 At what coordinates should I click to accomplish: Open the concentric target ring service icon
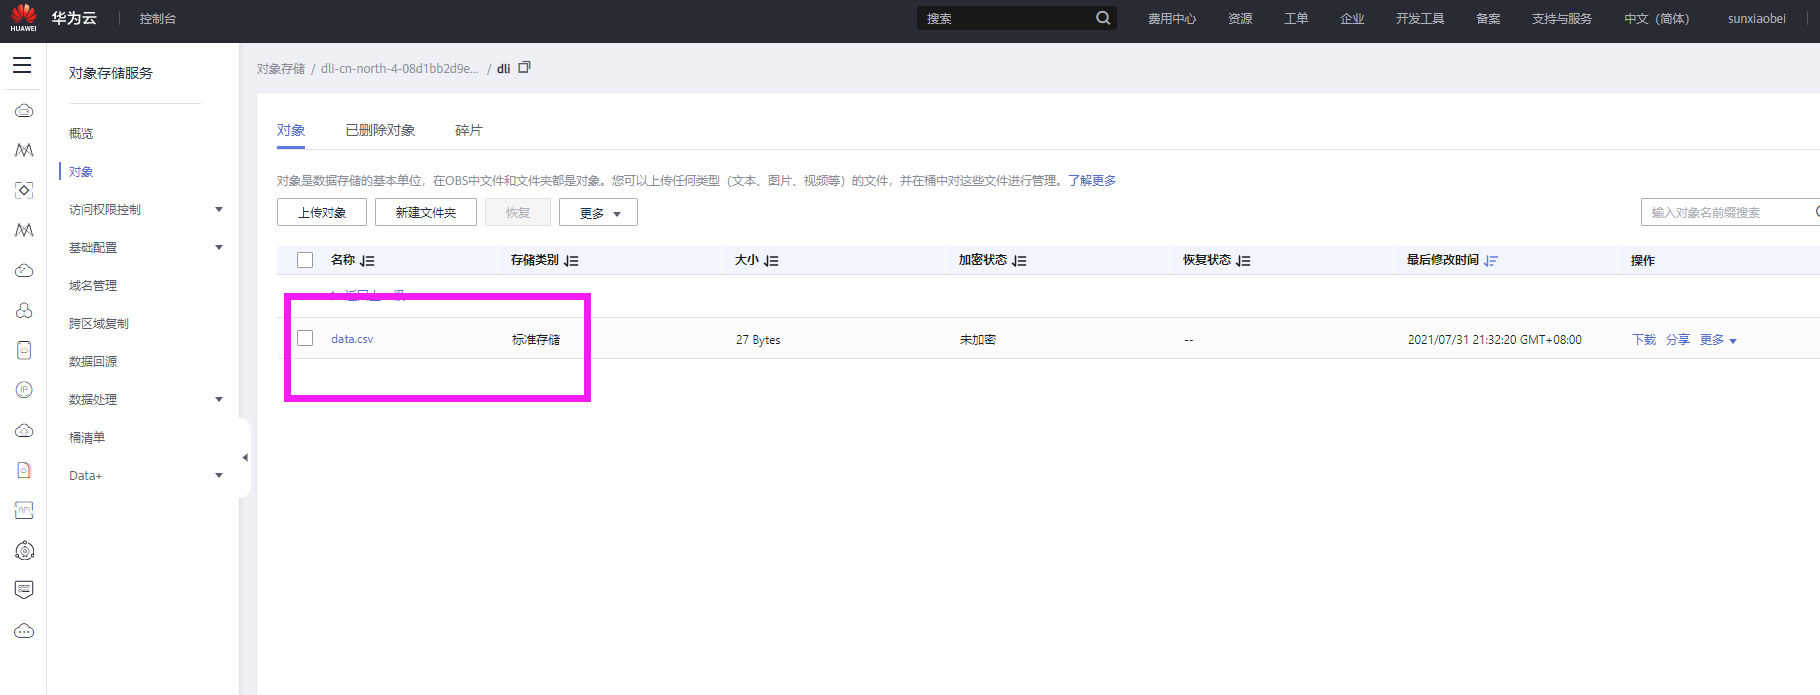coord(24,550)
